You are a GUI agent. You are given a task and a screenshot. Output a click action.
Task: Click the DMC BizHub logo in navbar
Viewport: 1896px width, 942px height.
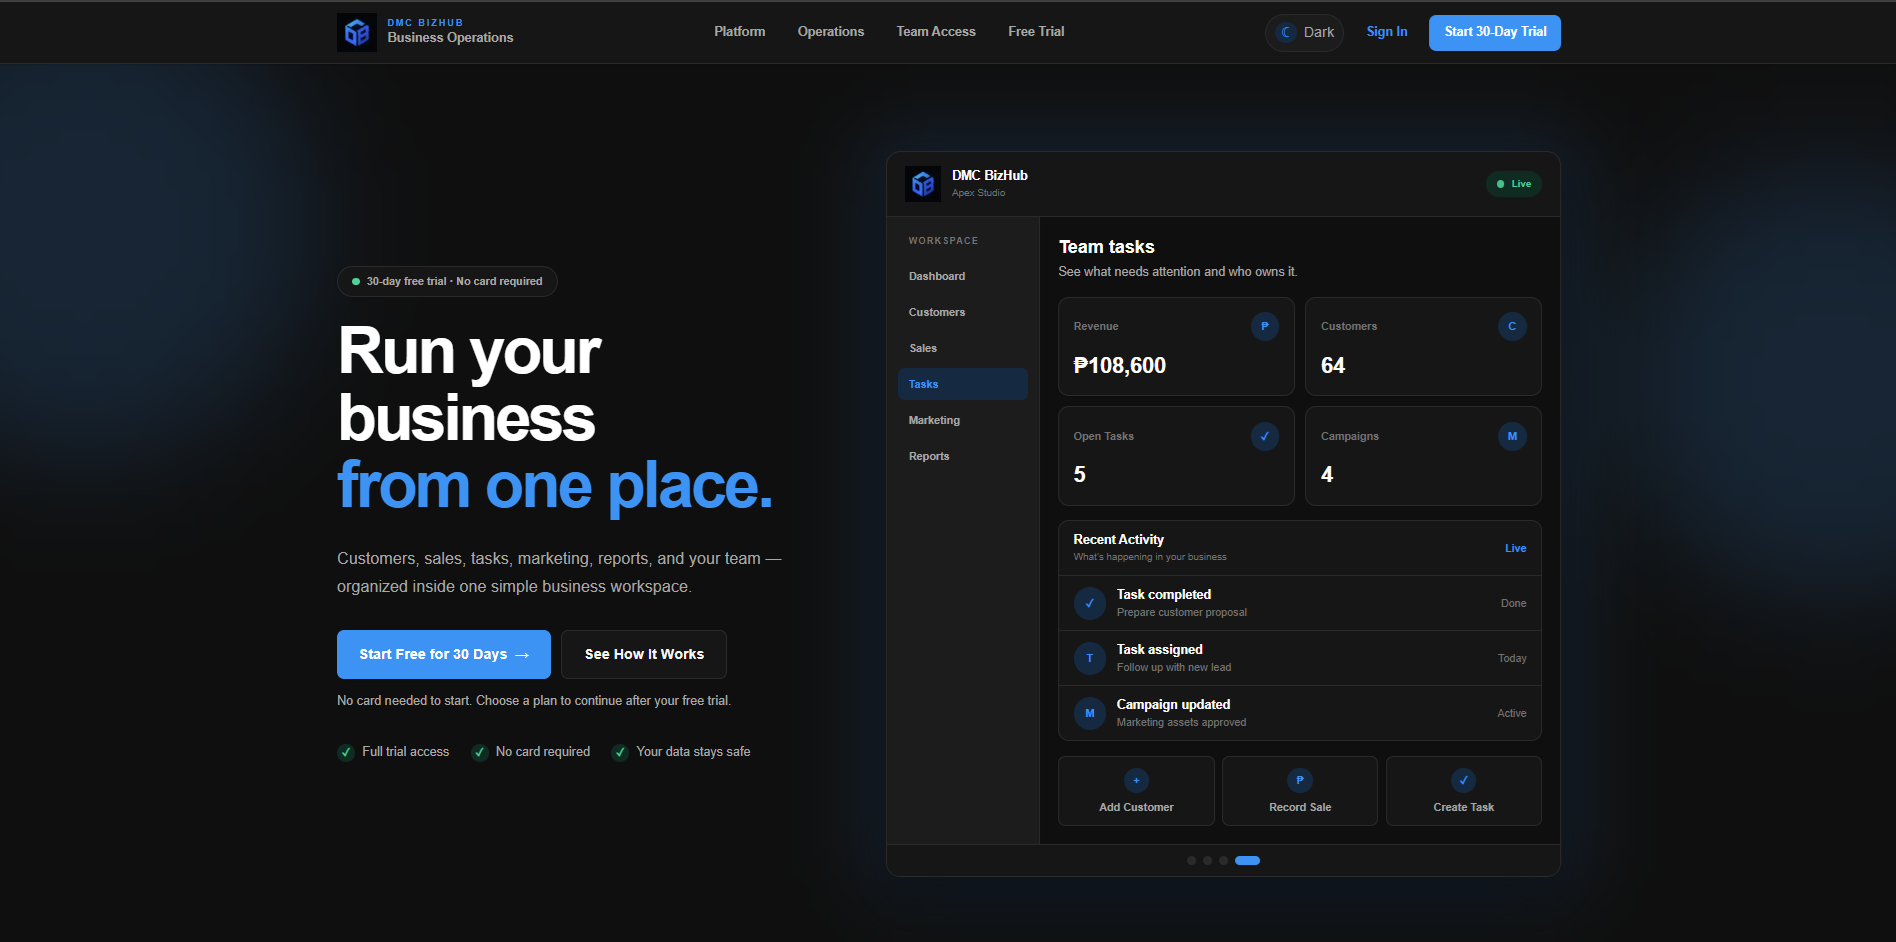point(357,32)
